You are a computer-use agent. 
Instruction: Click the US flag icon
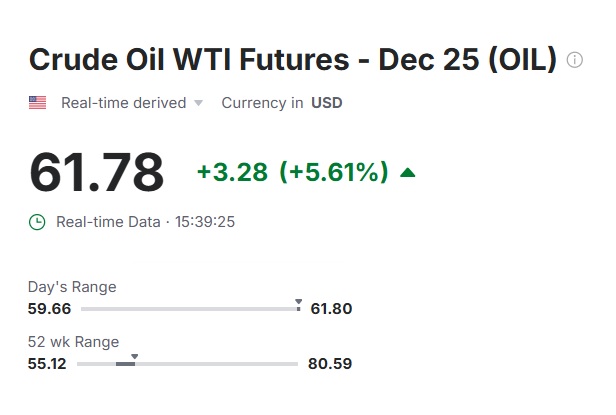pyautogui.click(x=37, y=103)
